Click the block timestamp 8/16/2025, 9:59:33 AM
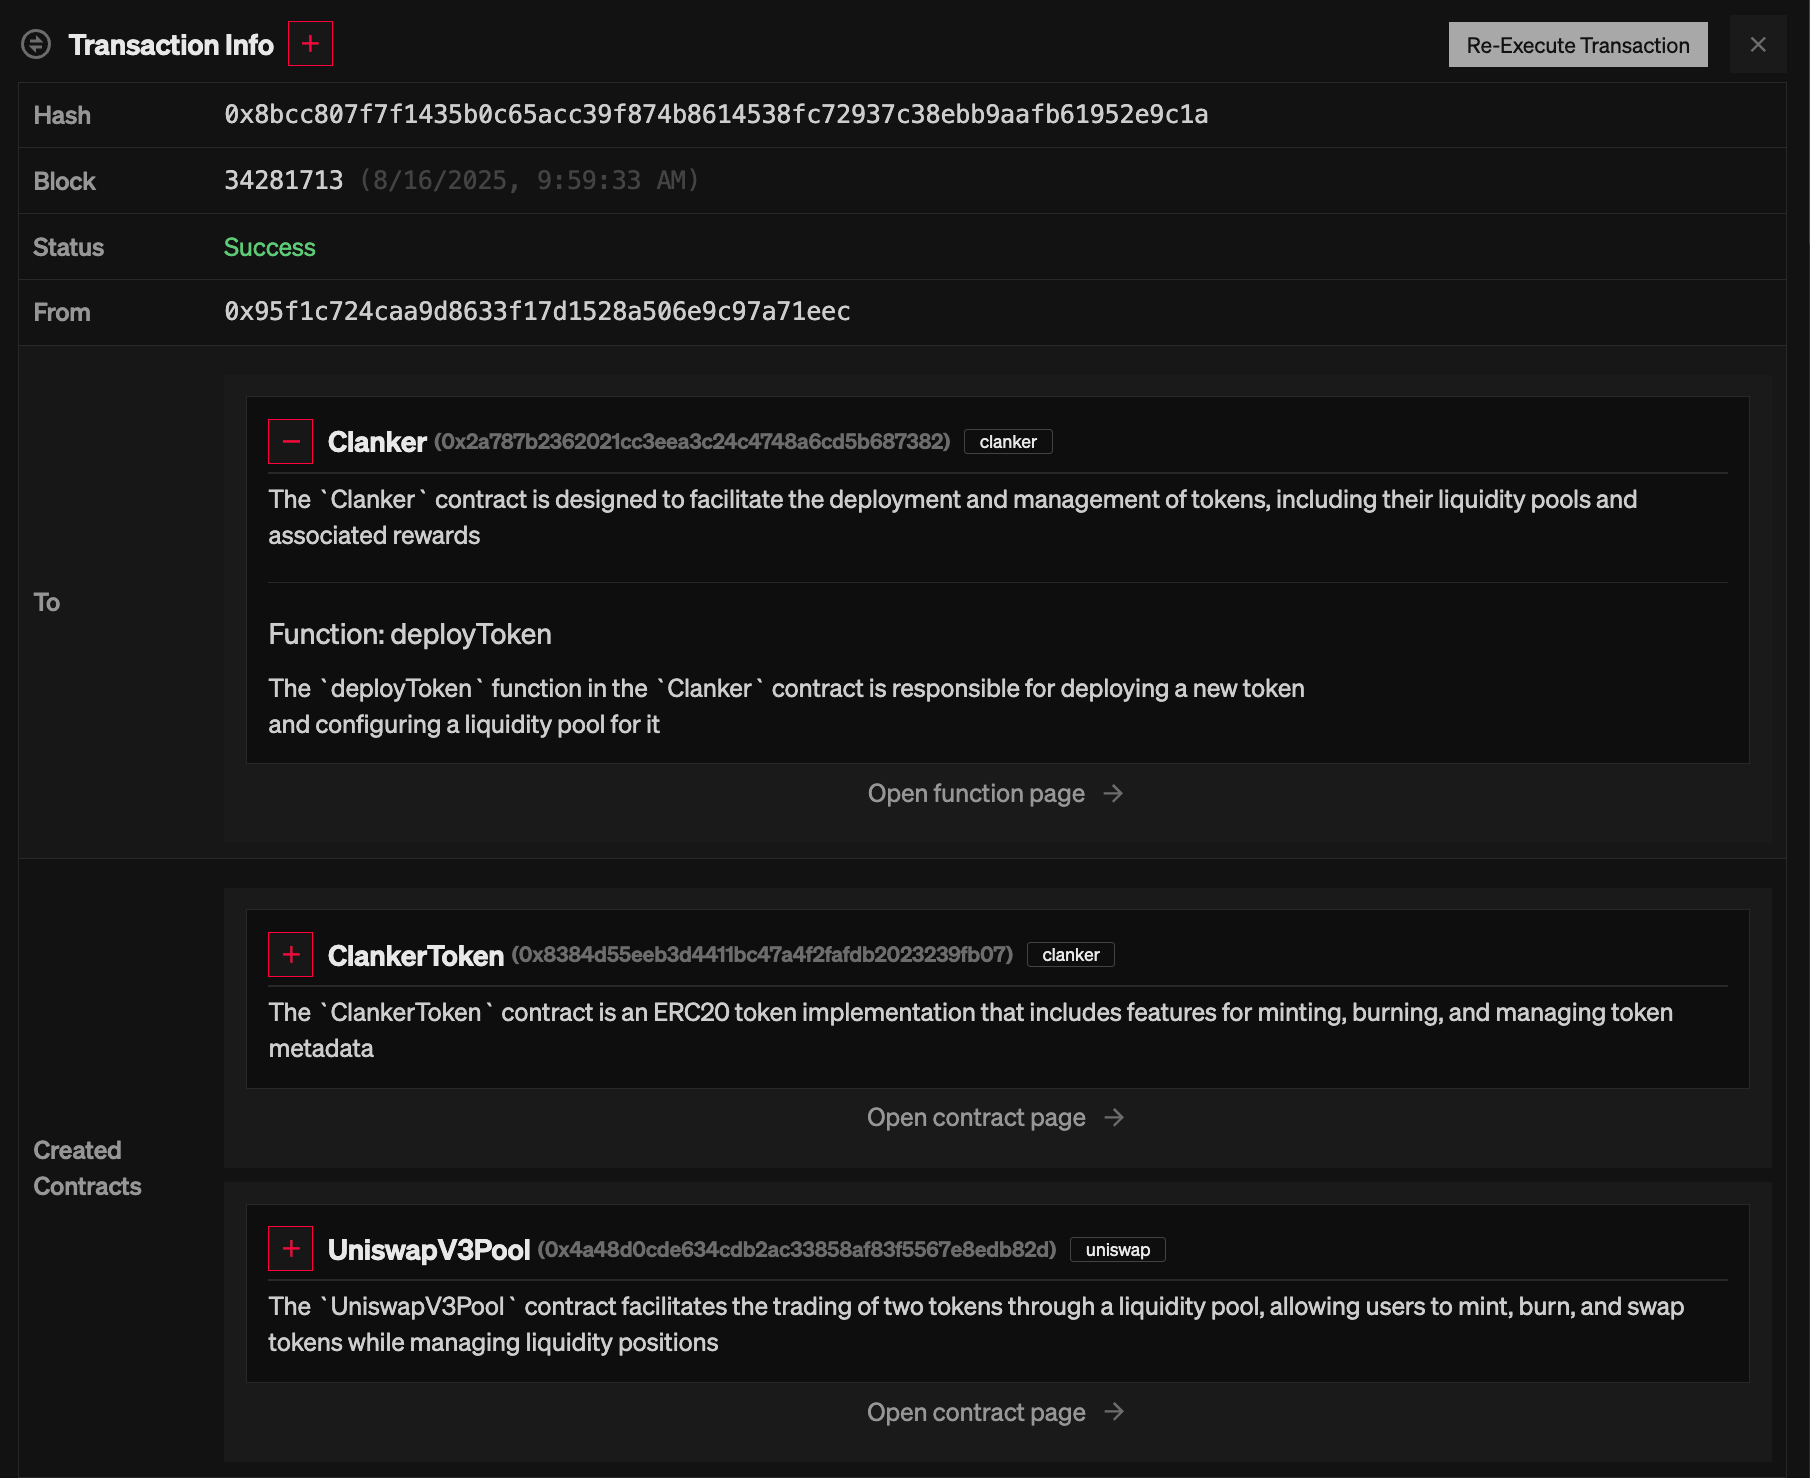 tap(529, 180)
